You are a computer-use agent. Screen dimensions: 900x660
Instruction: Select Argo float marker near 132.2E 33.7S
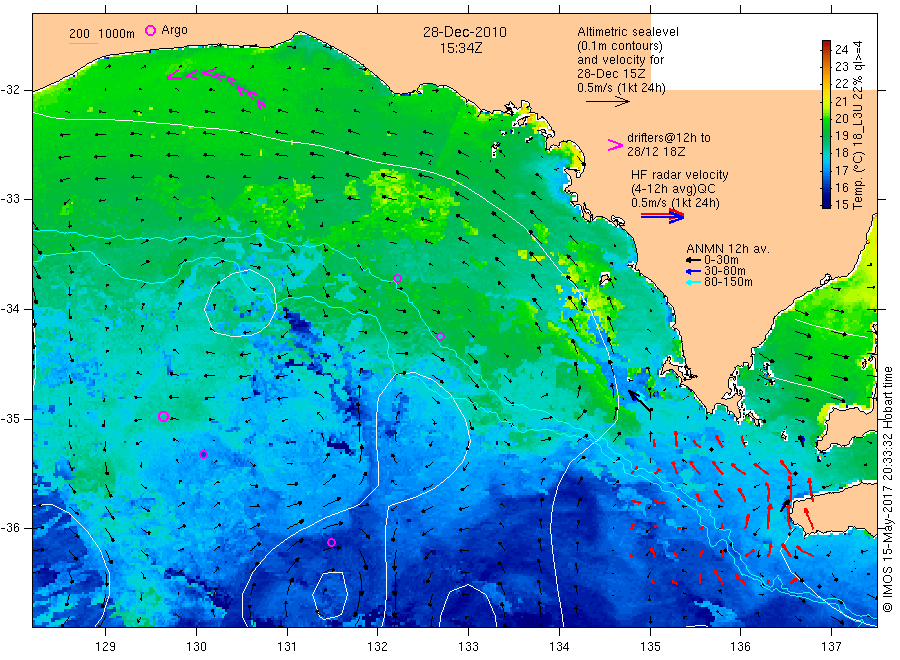pyautogui.click(x=397, y=279)
